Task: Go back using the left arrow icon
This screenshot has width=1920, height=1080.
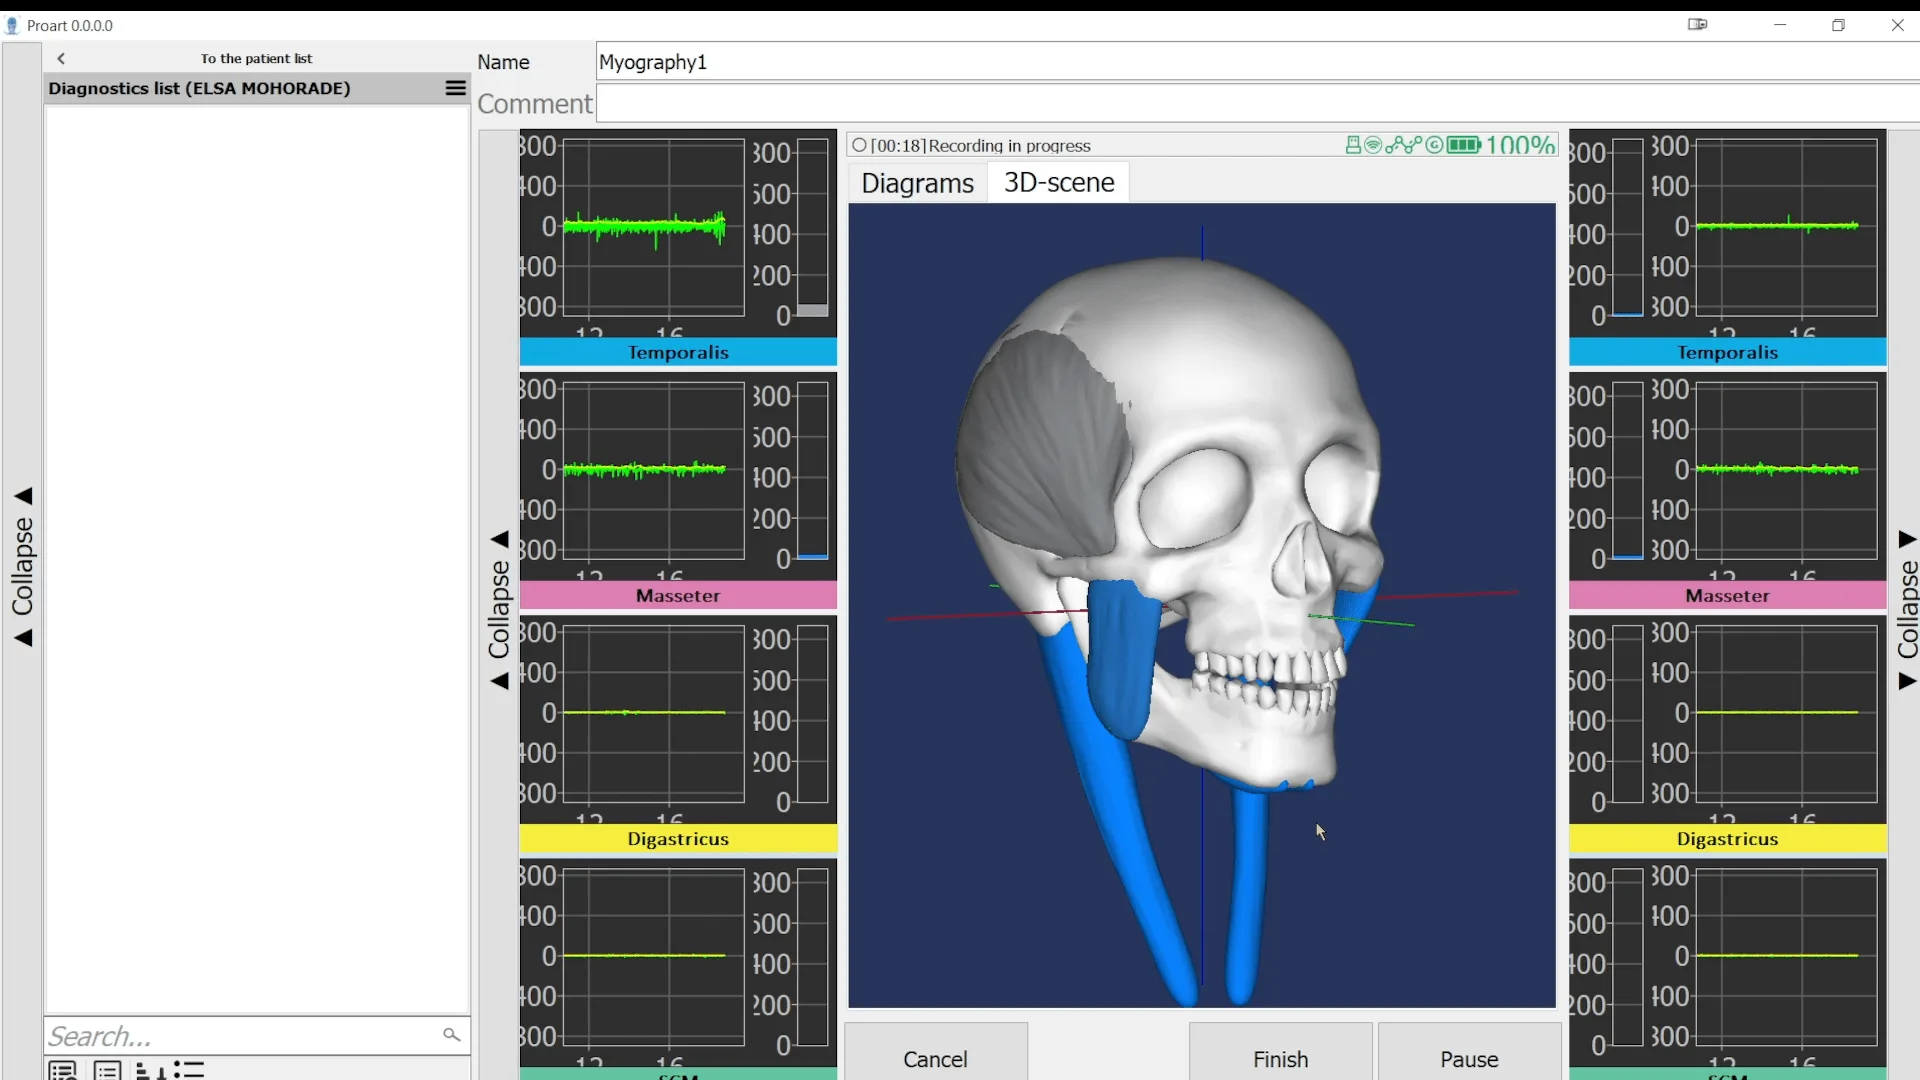Action: (61, 58)
